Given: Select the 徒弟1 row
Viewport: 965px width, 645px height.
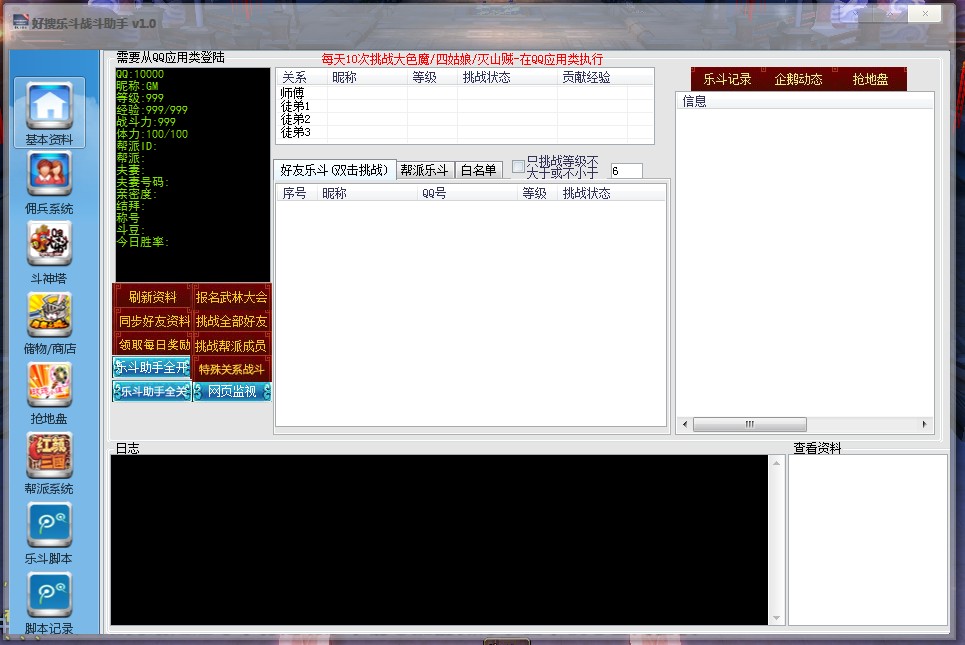Looking at the screenshot, I should (465, 106).
